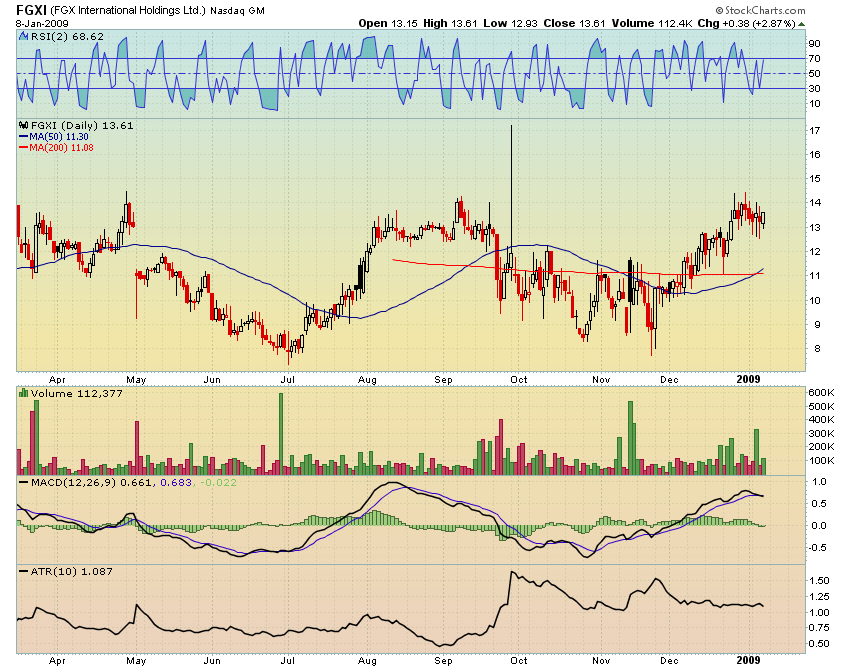Click the RSI line icon beside RSI(2)
The width and height of the screenshot is (850, 668).
[x=23, y=36]
